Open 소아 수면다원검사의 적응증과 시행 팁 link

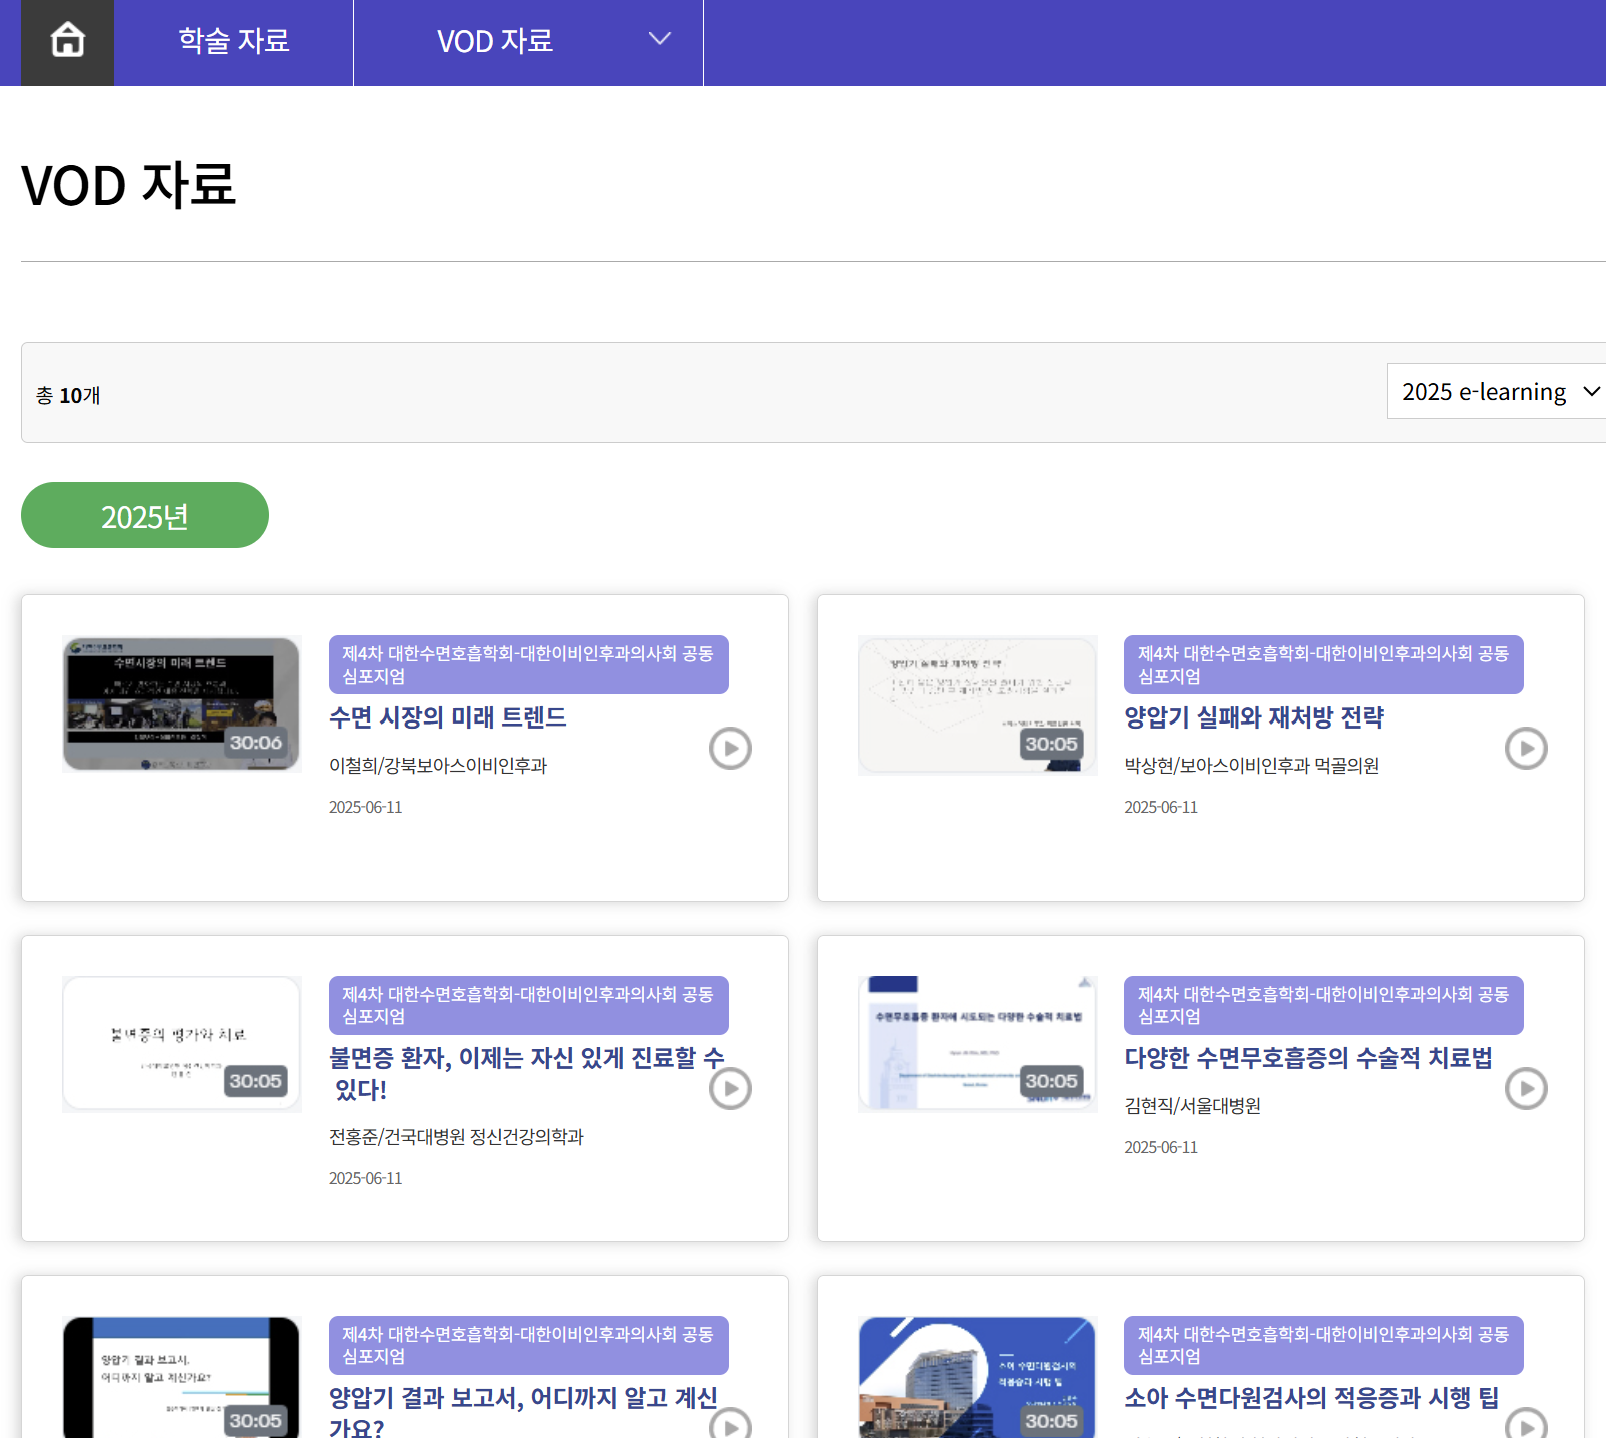[1311, 1397]
